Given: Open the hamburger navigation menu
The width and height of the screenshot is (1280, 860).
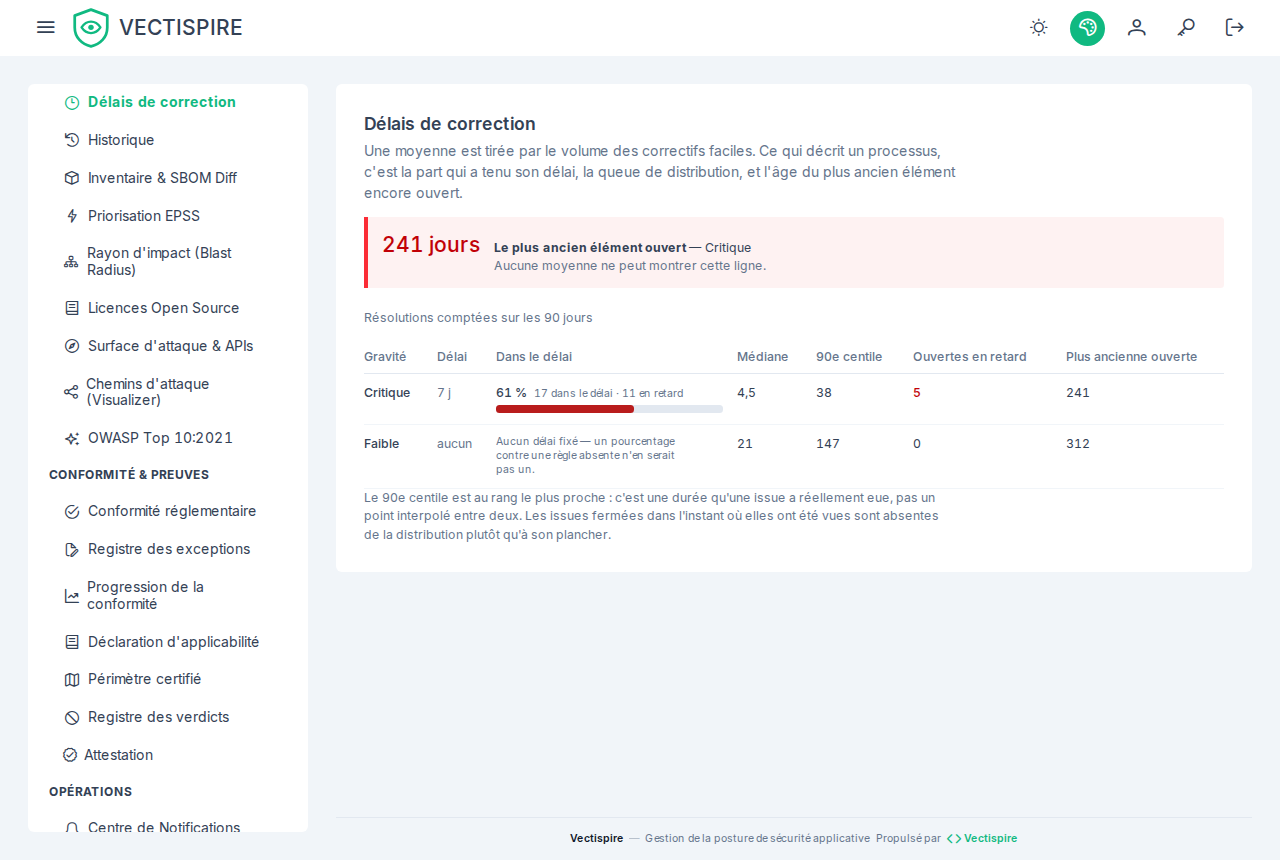Looking at the screenshot, I should pos(45,27).
